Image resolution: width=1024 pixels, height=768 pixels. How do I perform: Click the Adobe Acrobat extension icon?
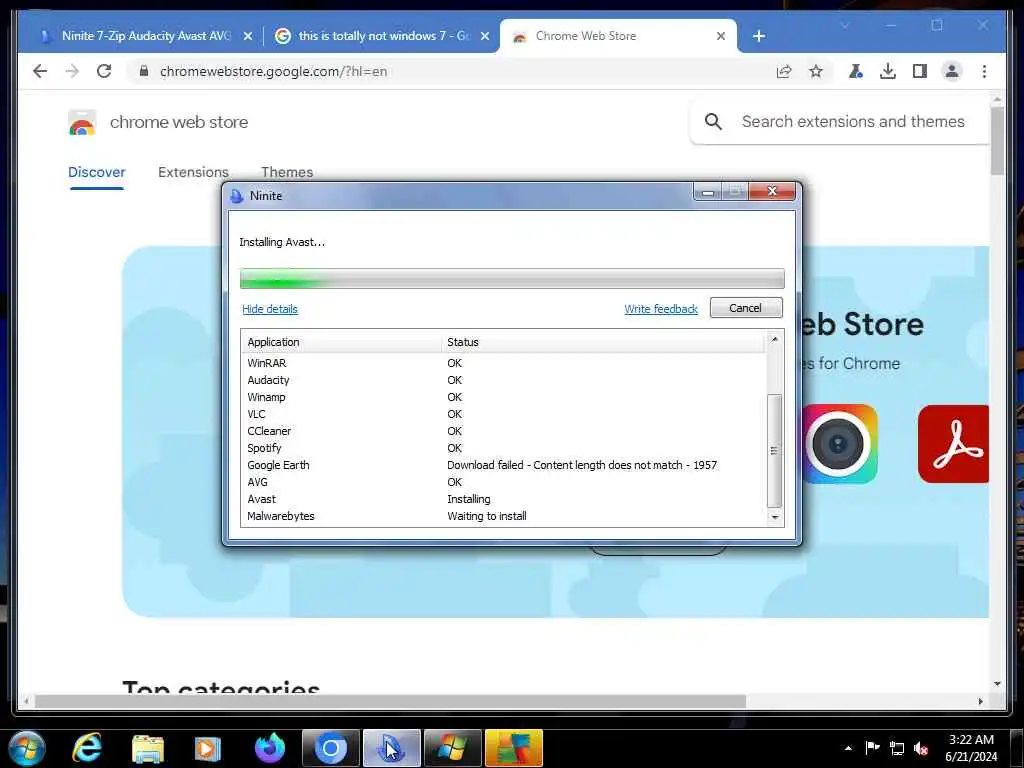pos(953,444)
